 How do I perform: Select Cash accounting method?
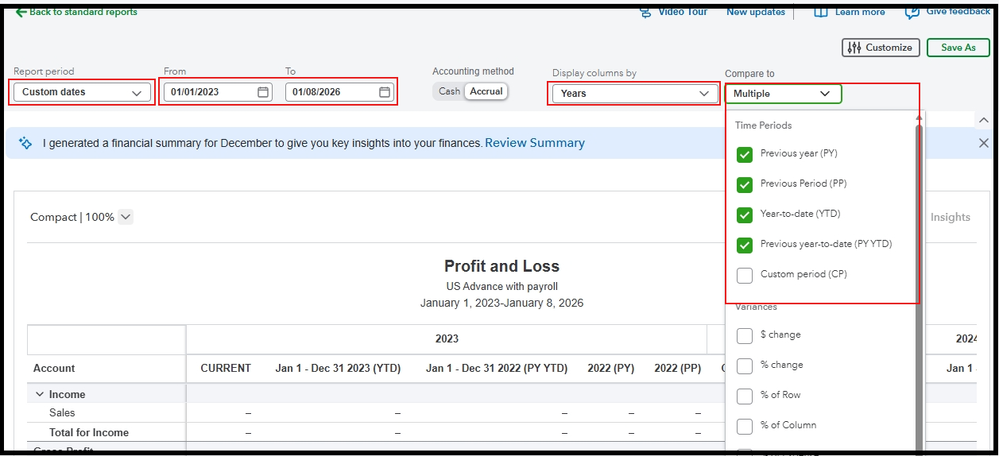coord(449,91)
